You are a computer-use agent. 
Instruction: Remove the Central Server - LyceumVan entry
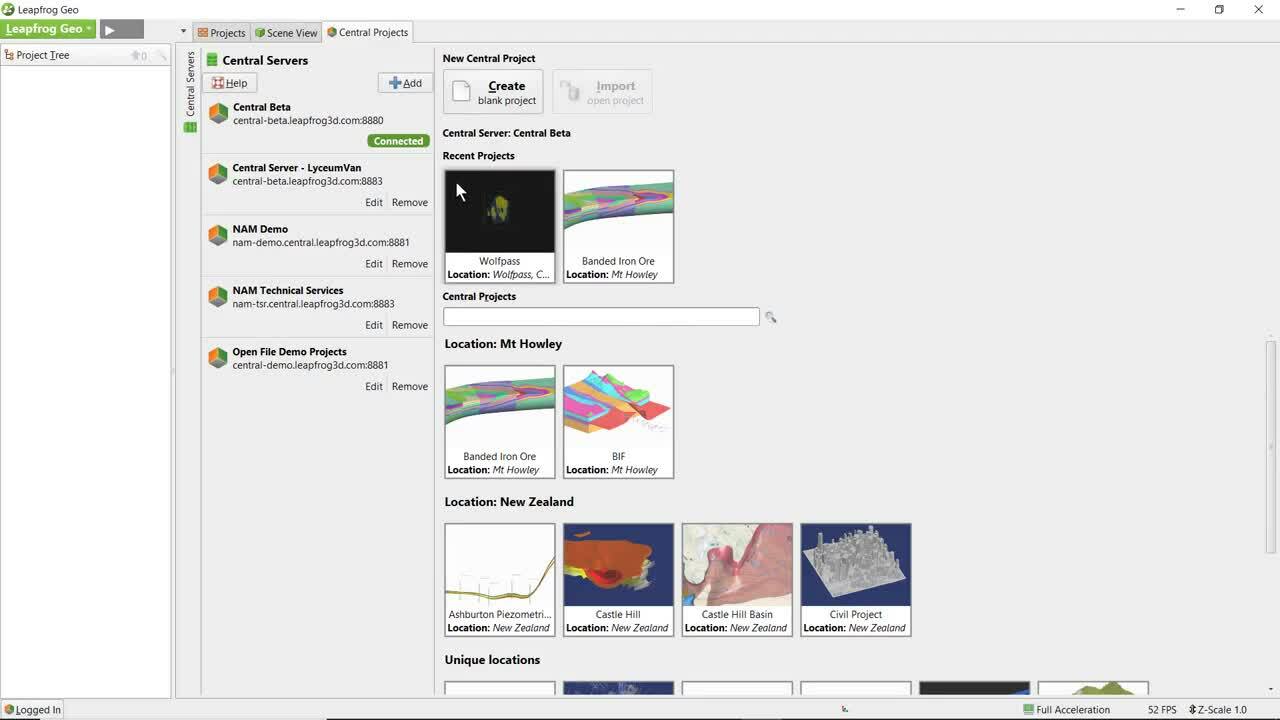click(x=409, y=202)
